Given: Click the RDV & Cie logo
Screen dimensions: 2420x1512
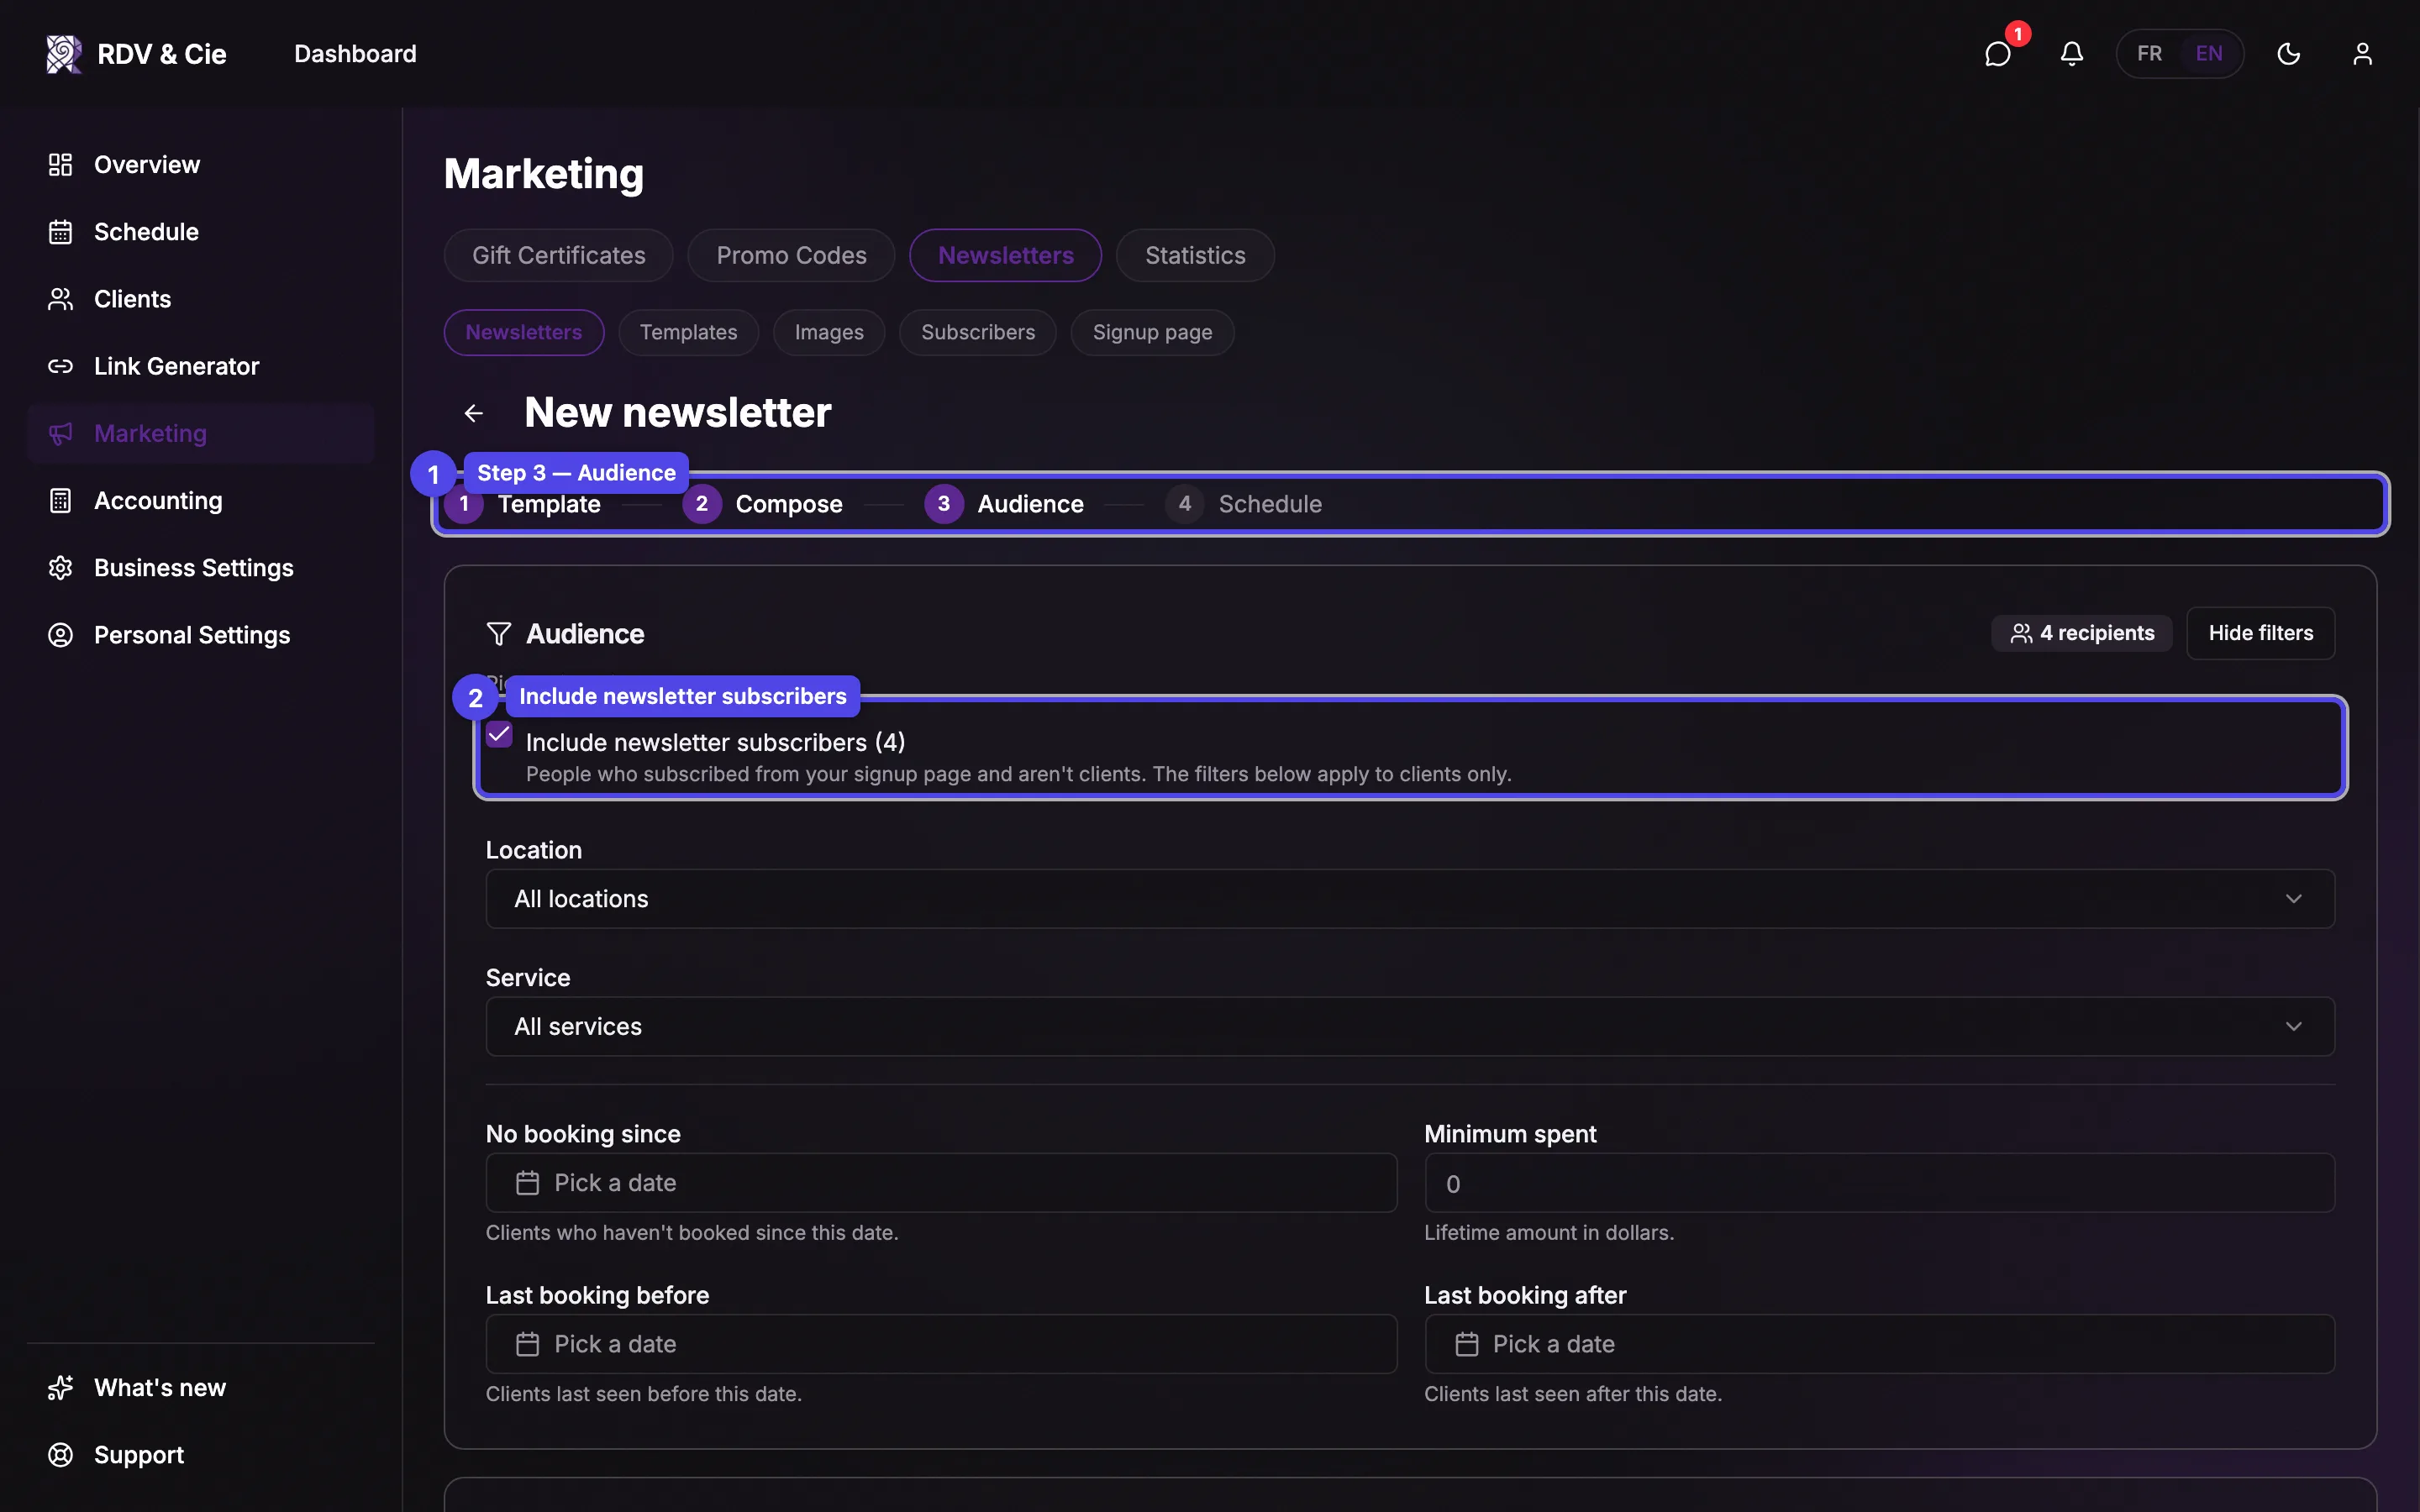Looking at the screenshot, I should [x=137, y=53].
